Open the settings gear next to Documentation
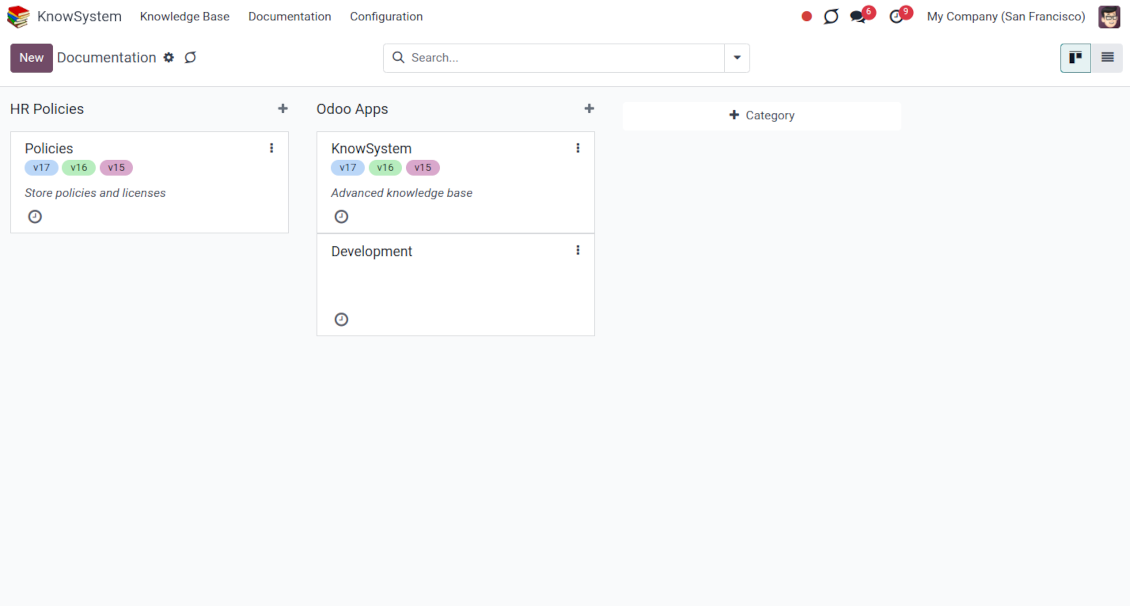This screenshot has width=1130, height=606. pyautogui.click(x=169, y=58)
